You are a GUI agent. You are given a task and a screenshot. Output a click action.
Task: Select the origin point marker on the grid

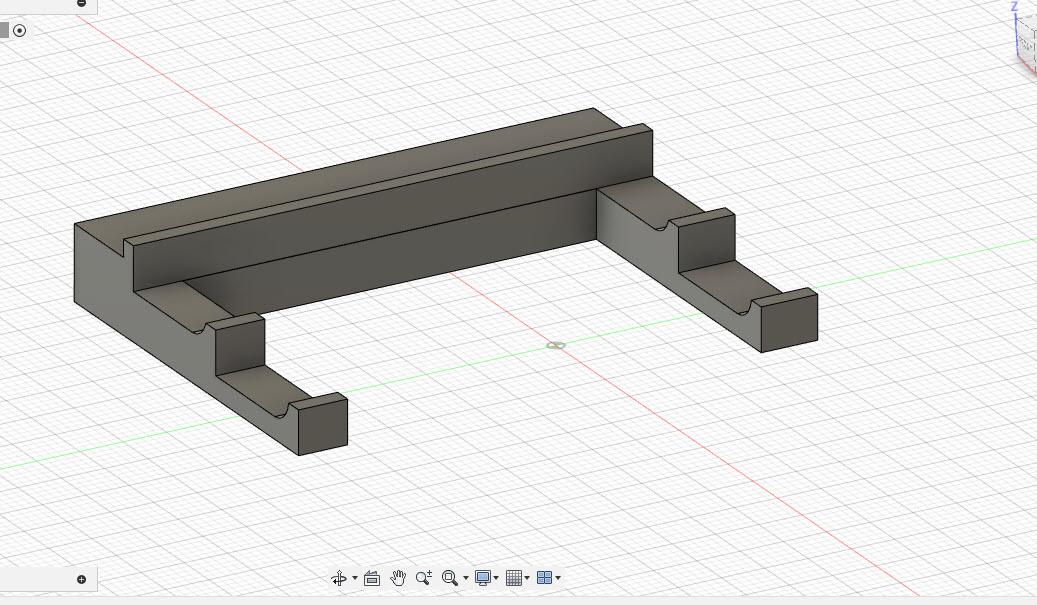pos(556,345)
